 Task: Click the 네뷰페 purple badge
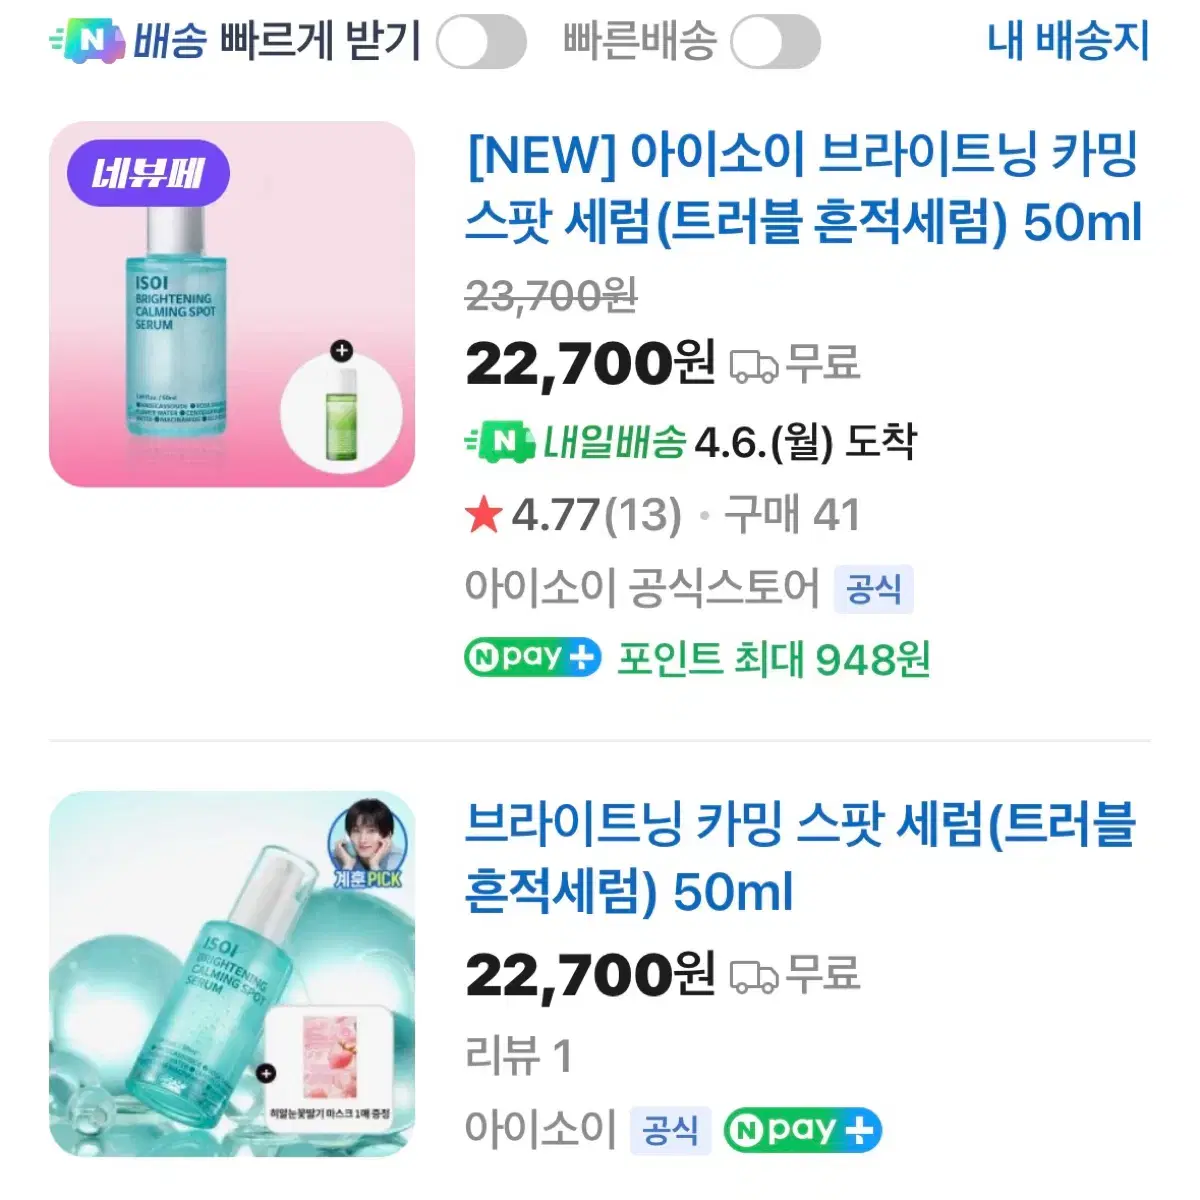148,174
